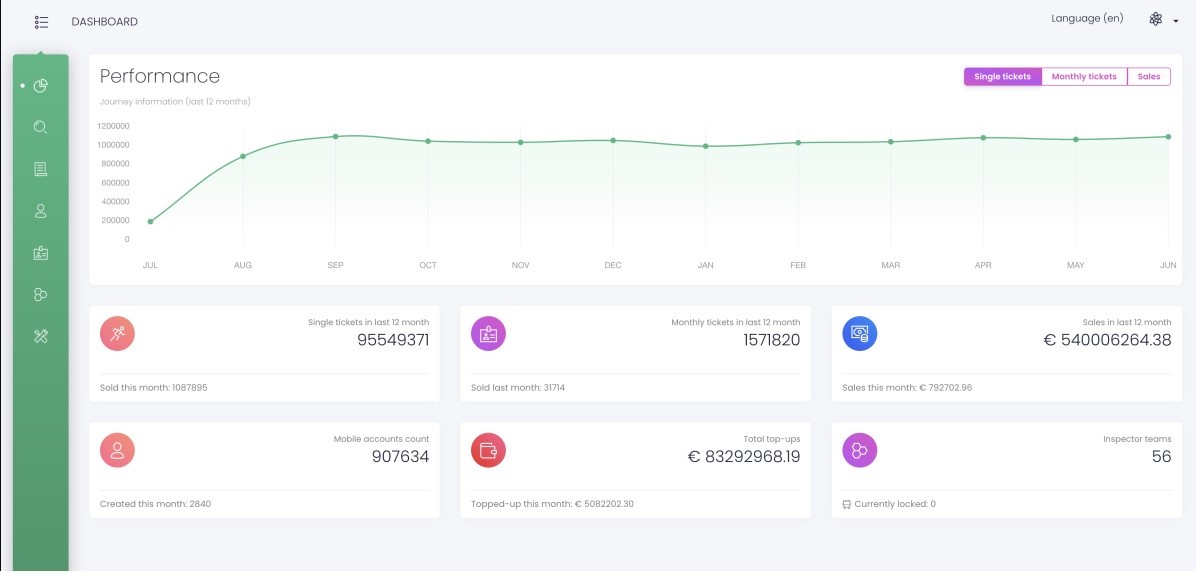Click the rocket icon on Single tickets card
The image size is (1196, 584).
click(x=117, y=333)
